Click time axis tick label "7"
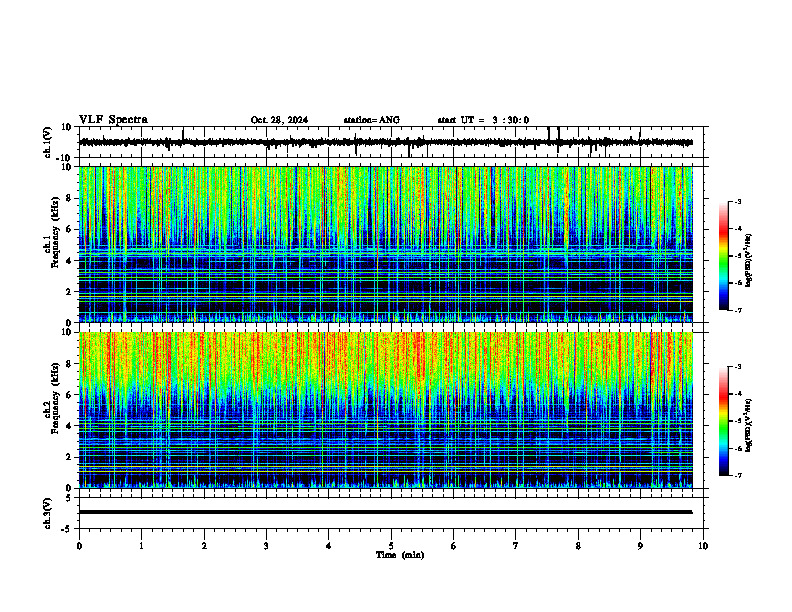Image resolution: width=792 pixels, height=612 pixels. point(516,546)
